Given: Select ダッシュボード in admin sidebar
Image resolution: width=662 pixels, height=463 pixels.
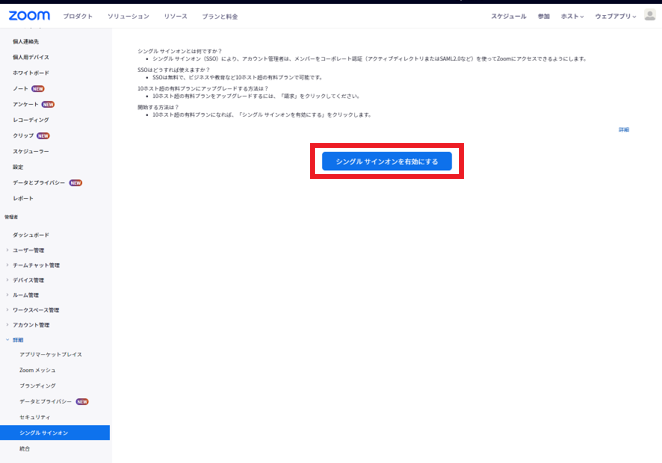Looking at the screenshot, I should (30, 235).
